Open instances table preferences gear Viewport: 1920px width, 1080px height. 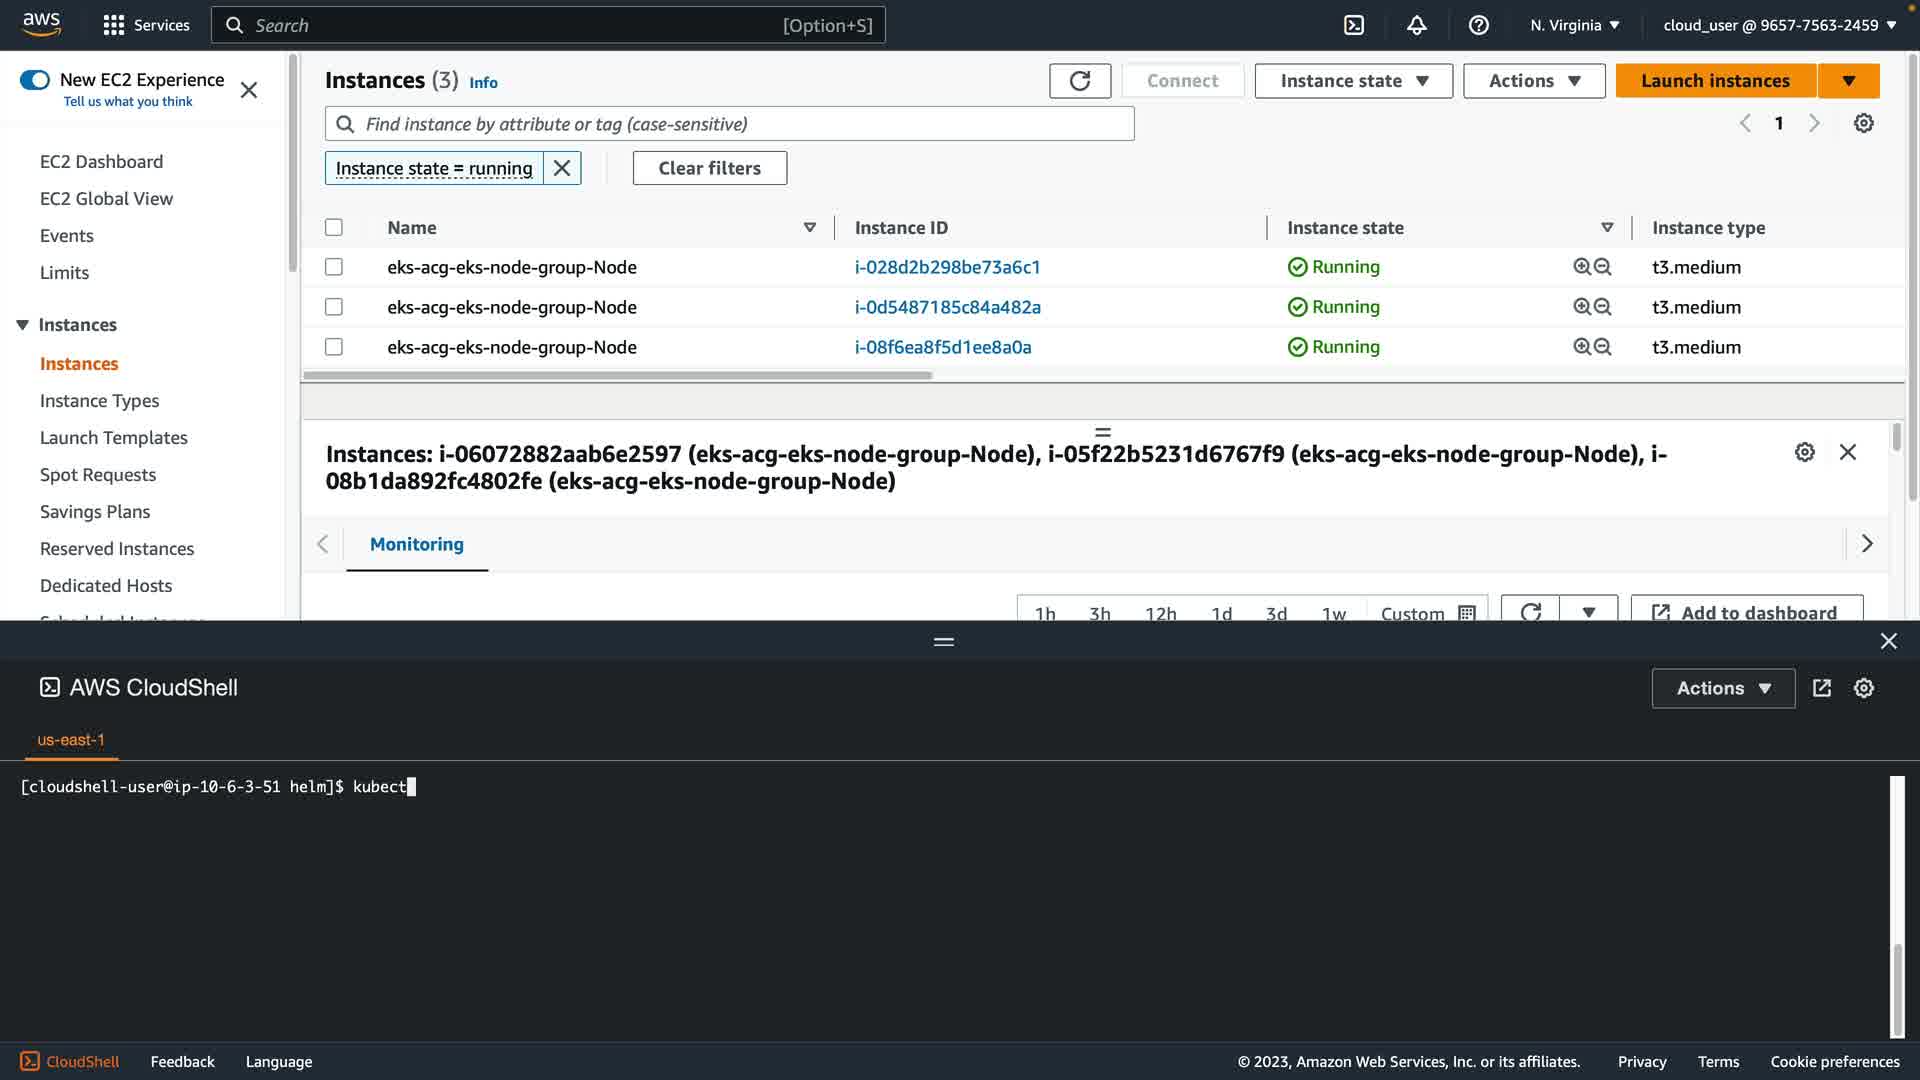[1863, 123]
